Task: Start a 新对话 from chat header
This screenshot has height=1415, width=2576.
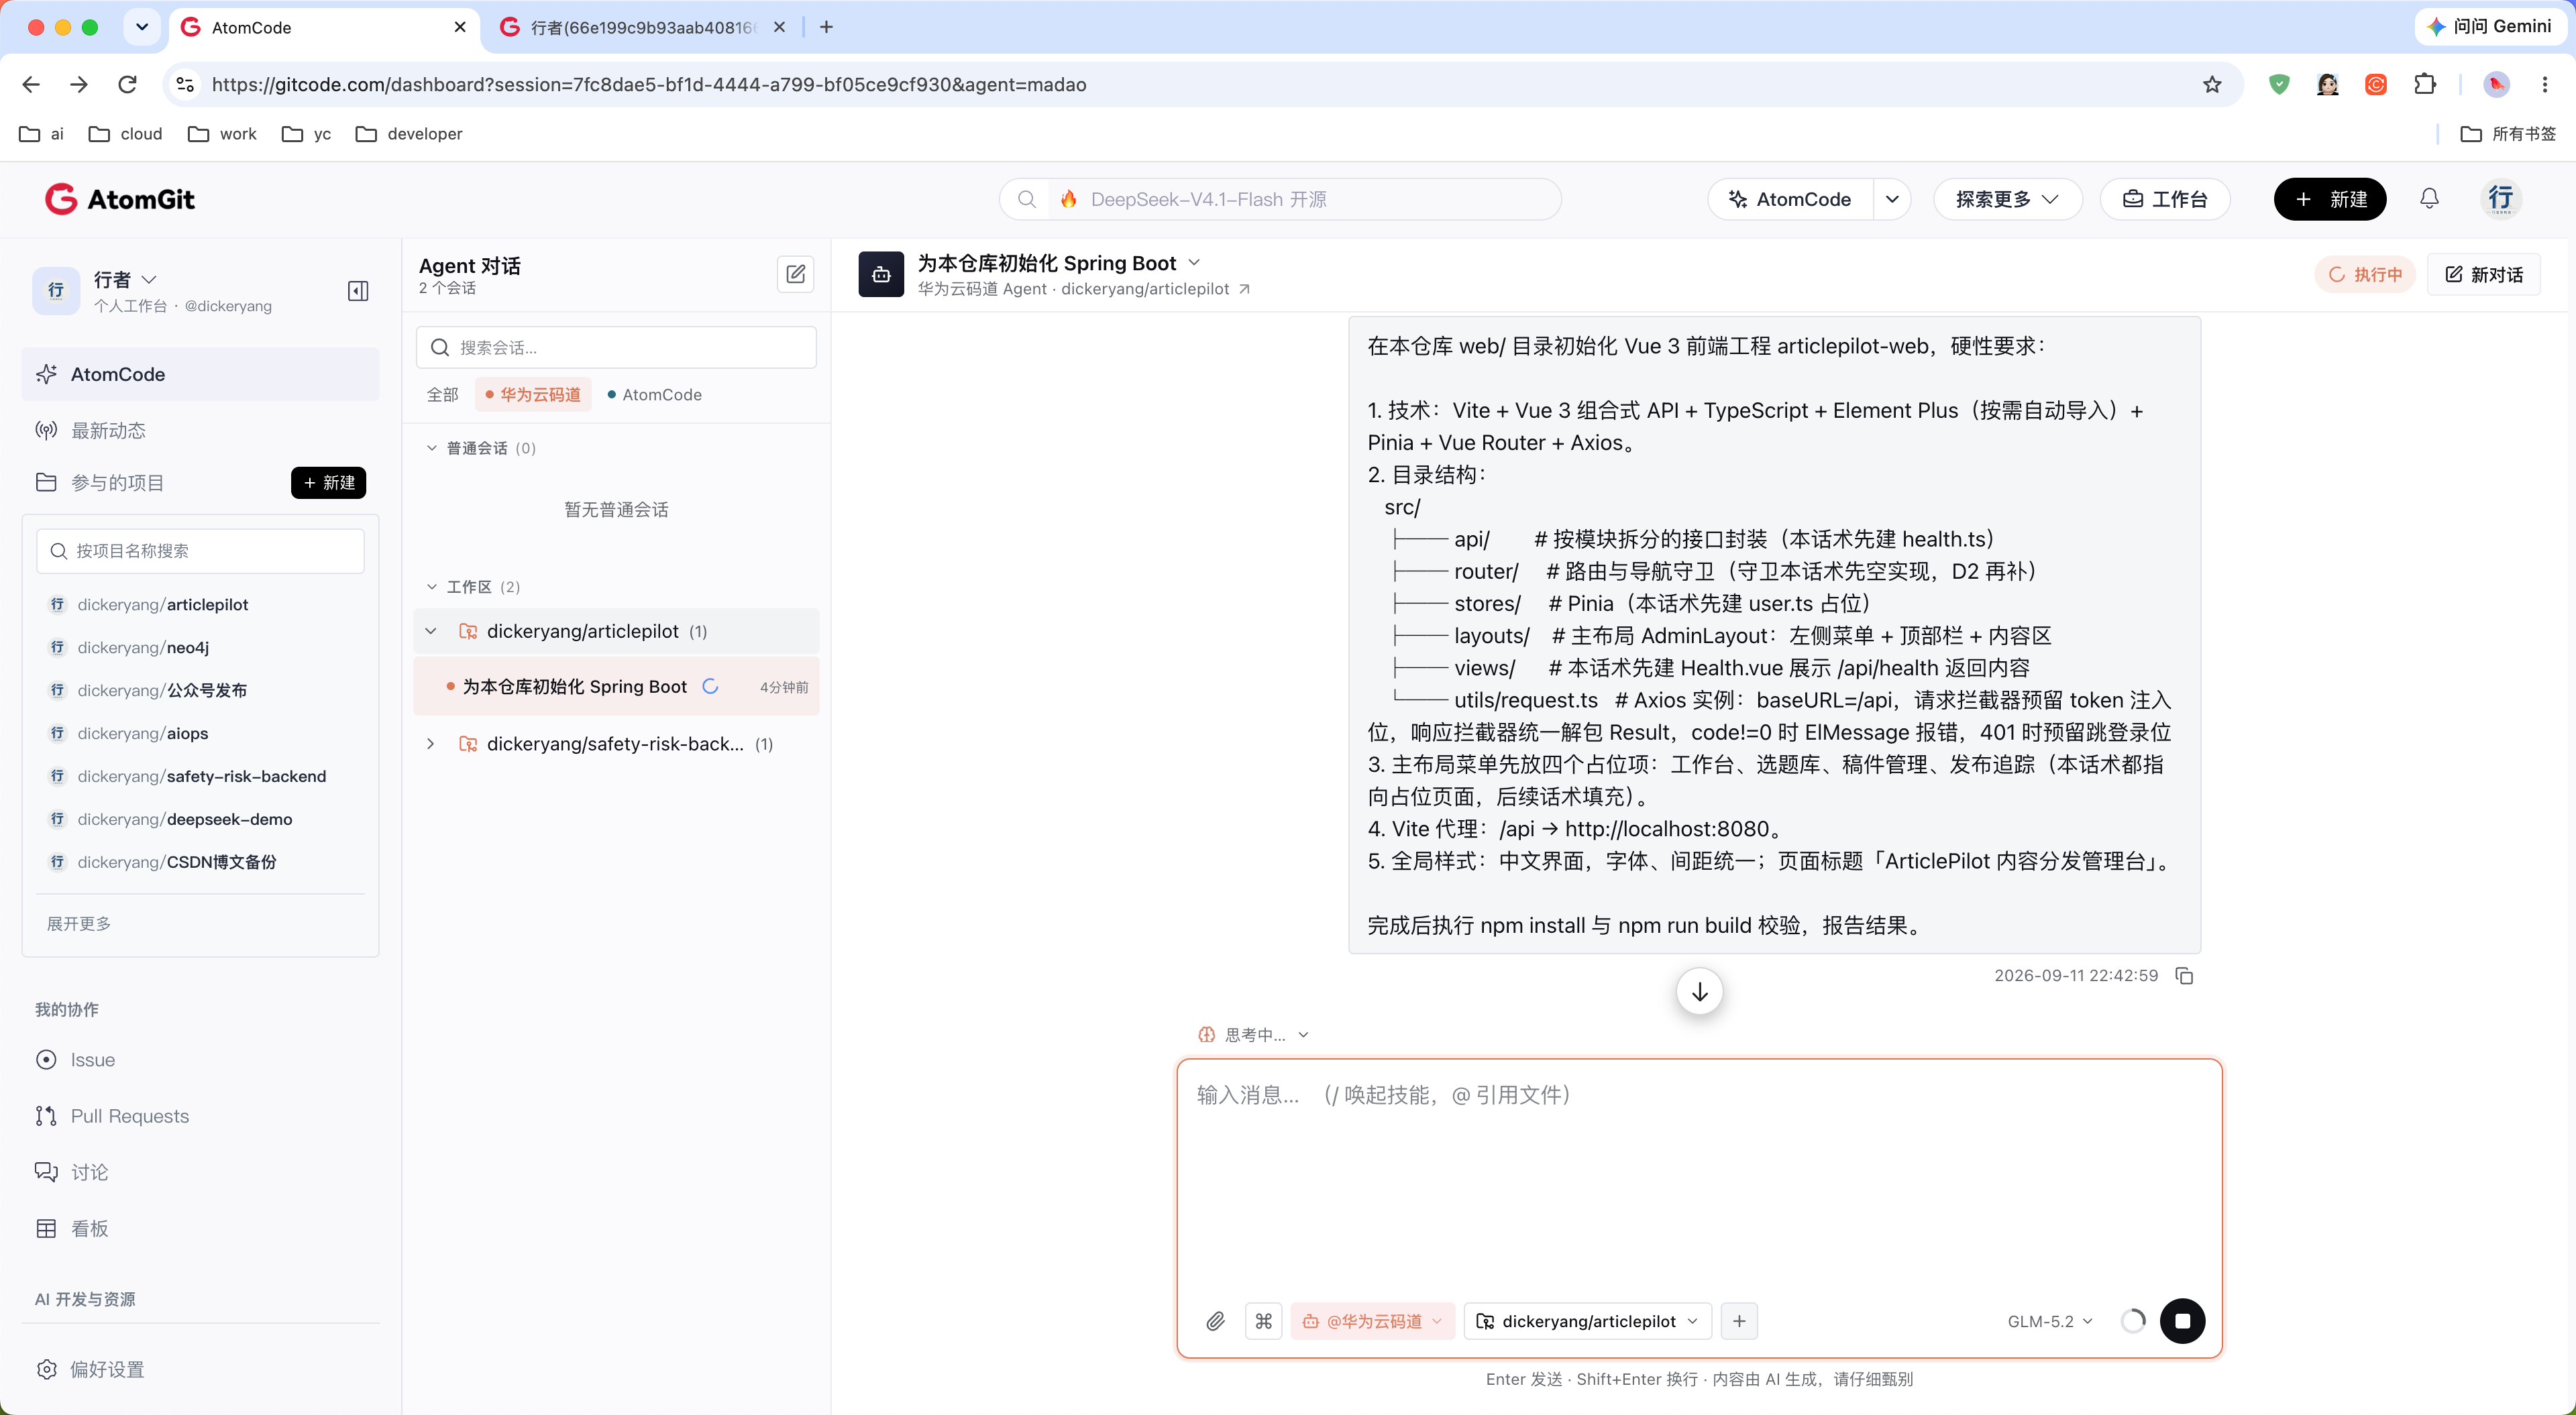Action: coord(2484,274)
